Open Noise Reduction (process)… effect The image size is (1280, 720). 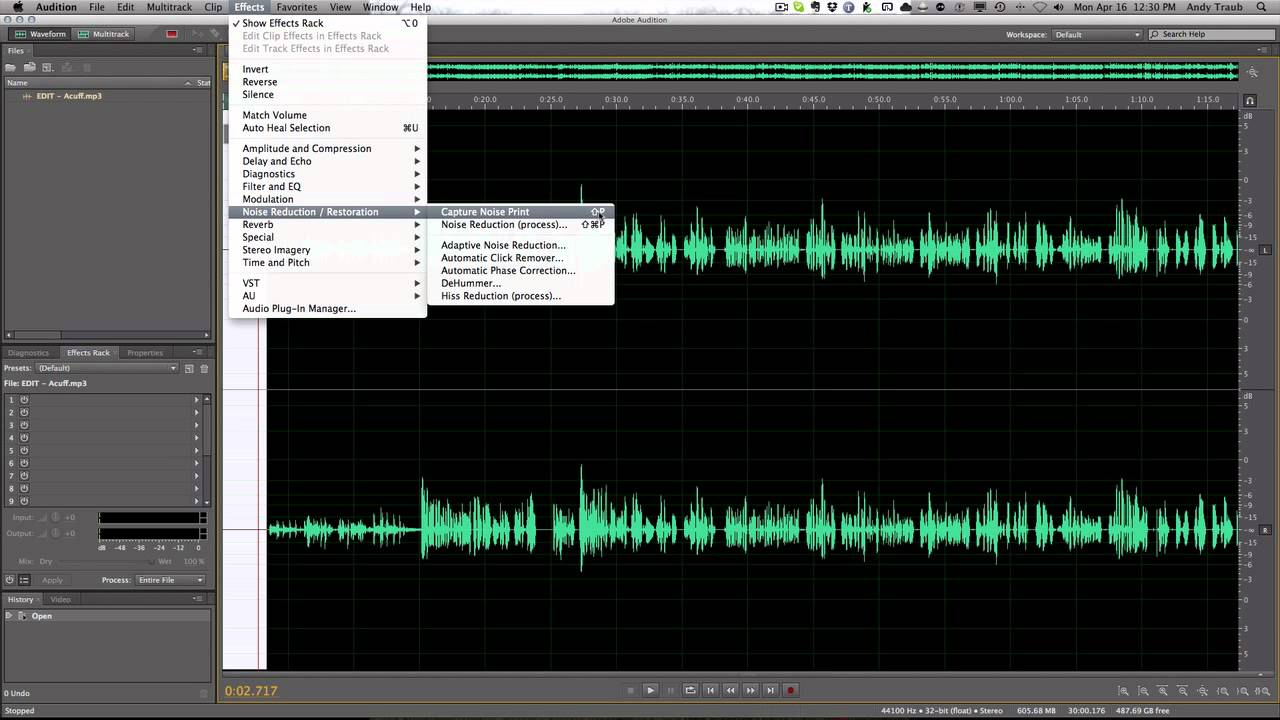pos(523,225)
